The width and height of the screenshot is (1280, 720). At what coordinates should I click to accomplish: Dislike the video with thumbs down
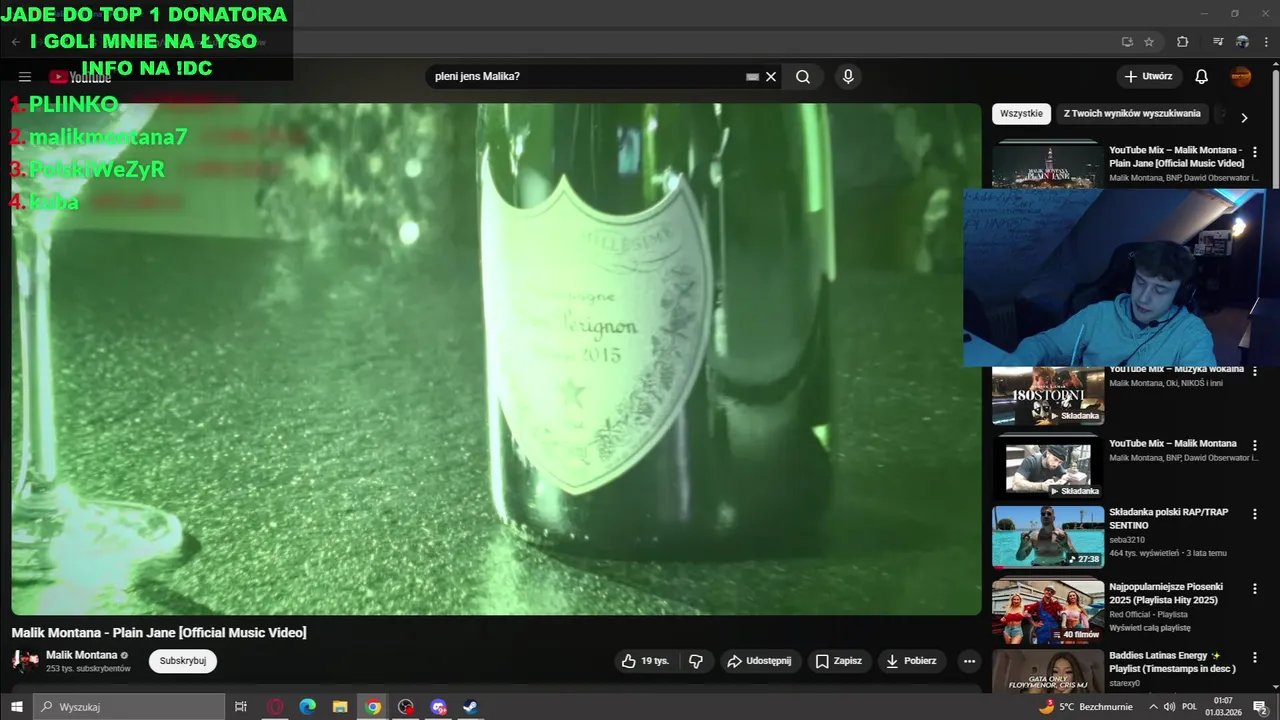pyautogui.click(x=696, y=661)
